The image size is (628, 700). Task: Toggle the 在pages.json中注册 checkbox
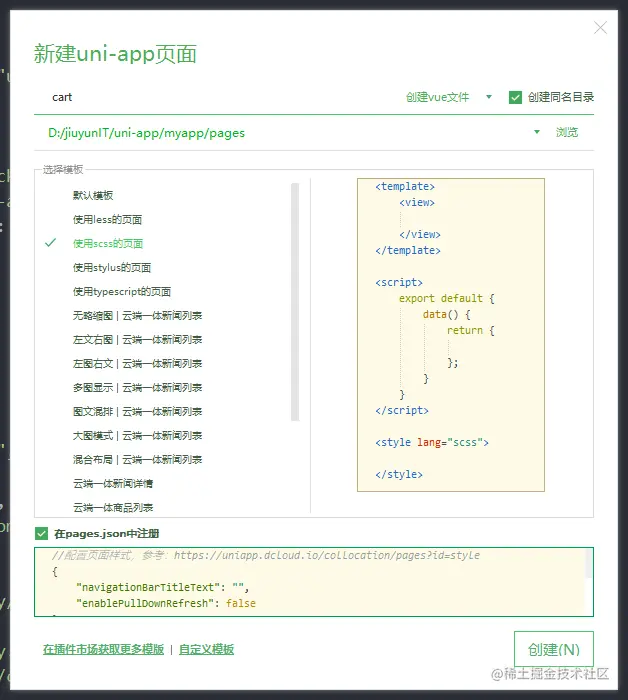(42, 533)
